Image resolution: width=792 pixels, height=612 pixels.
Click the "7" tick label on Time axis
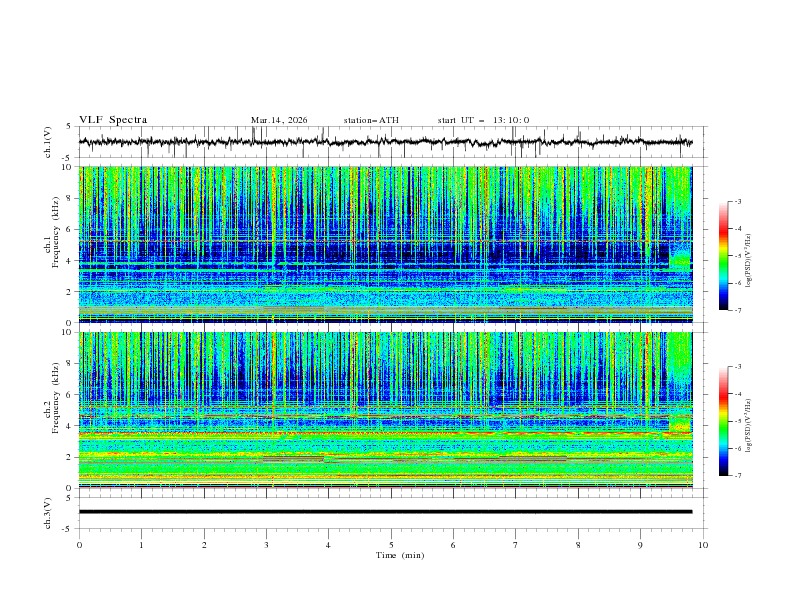[x=516, y=545]
